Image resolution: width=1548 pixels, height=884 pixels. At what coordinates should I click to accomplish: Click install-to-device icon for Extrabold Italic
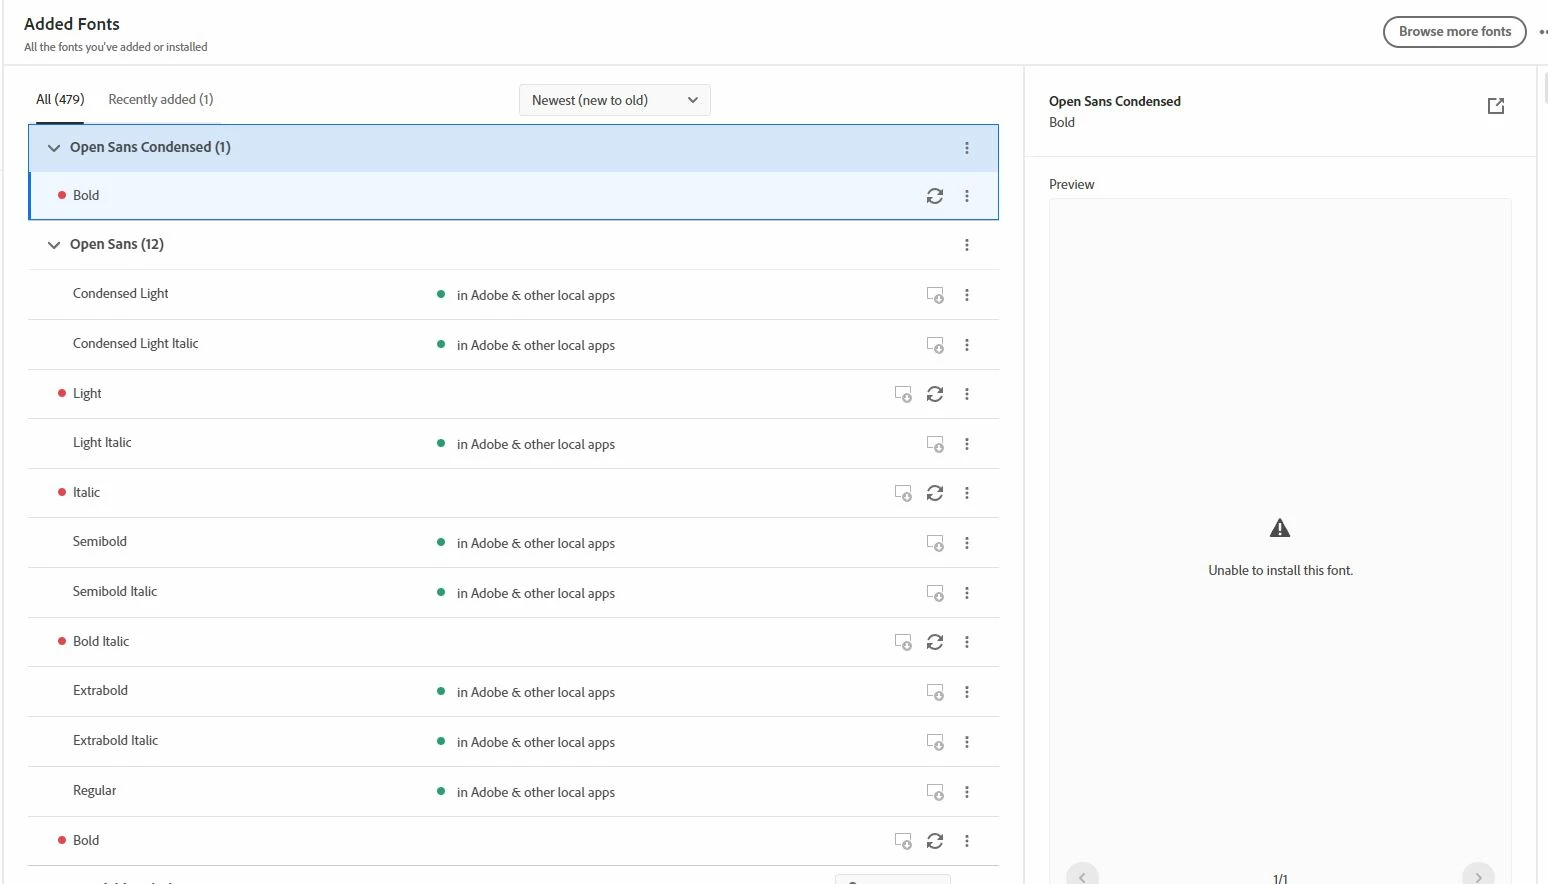click(935, 742)
